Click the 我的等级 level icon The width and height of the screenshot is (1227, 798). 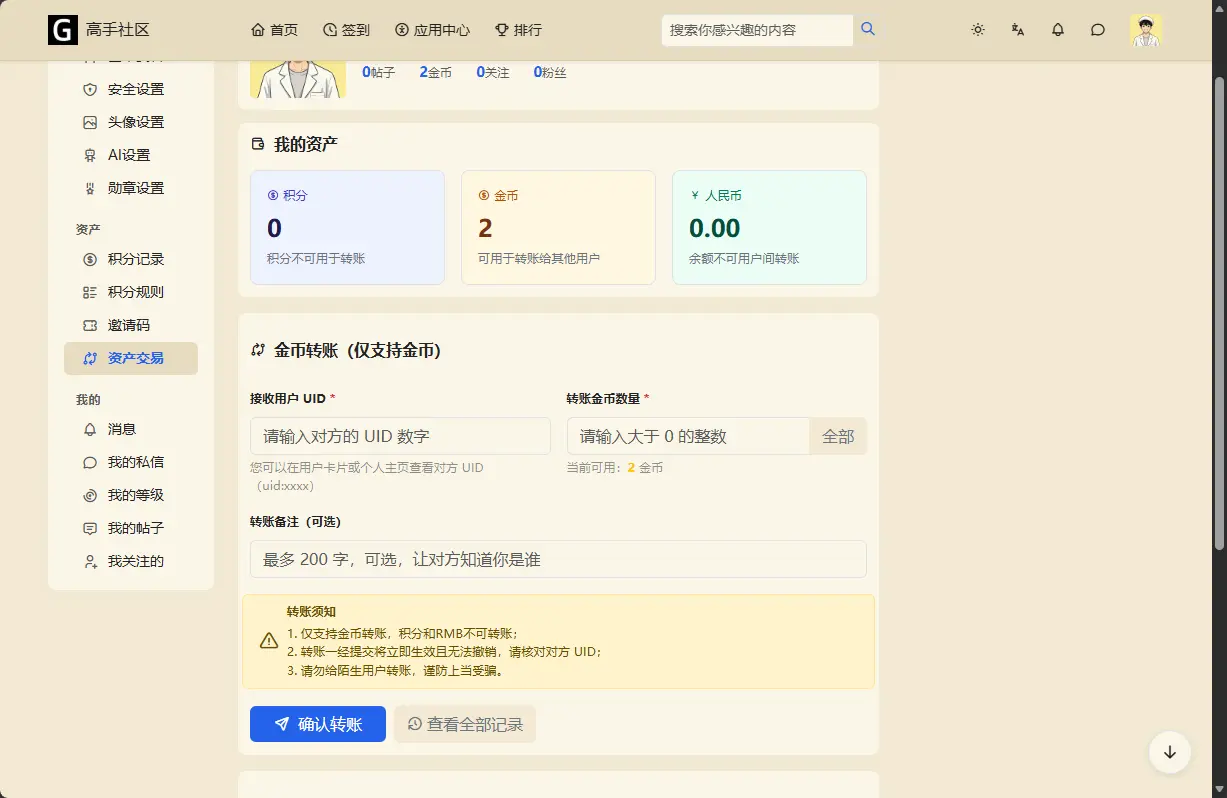click(90, 495)
